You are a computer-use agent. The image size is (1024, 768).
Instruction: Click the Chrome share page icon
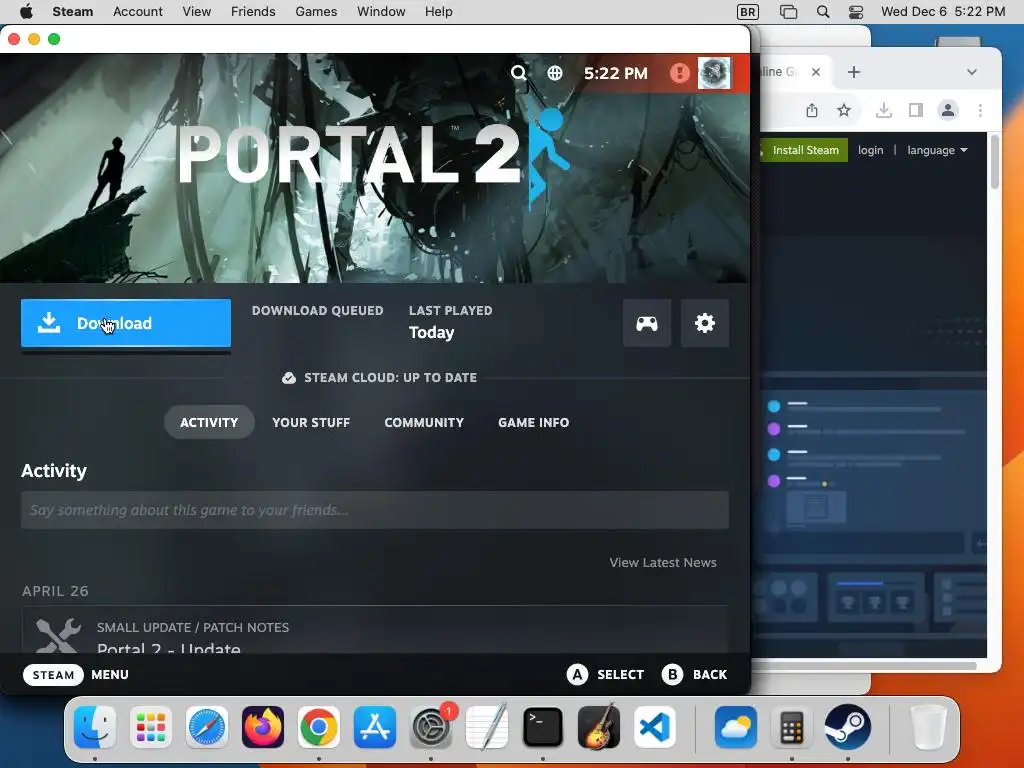(812, 110)
